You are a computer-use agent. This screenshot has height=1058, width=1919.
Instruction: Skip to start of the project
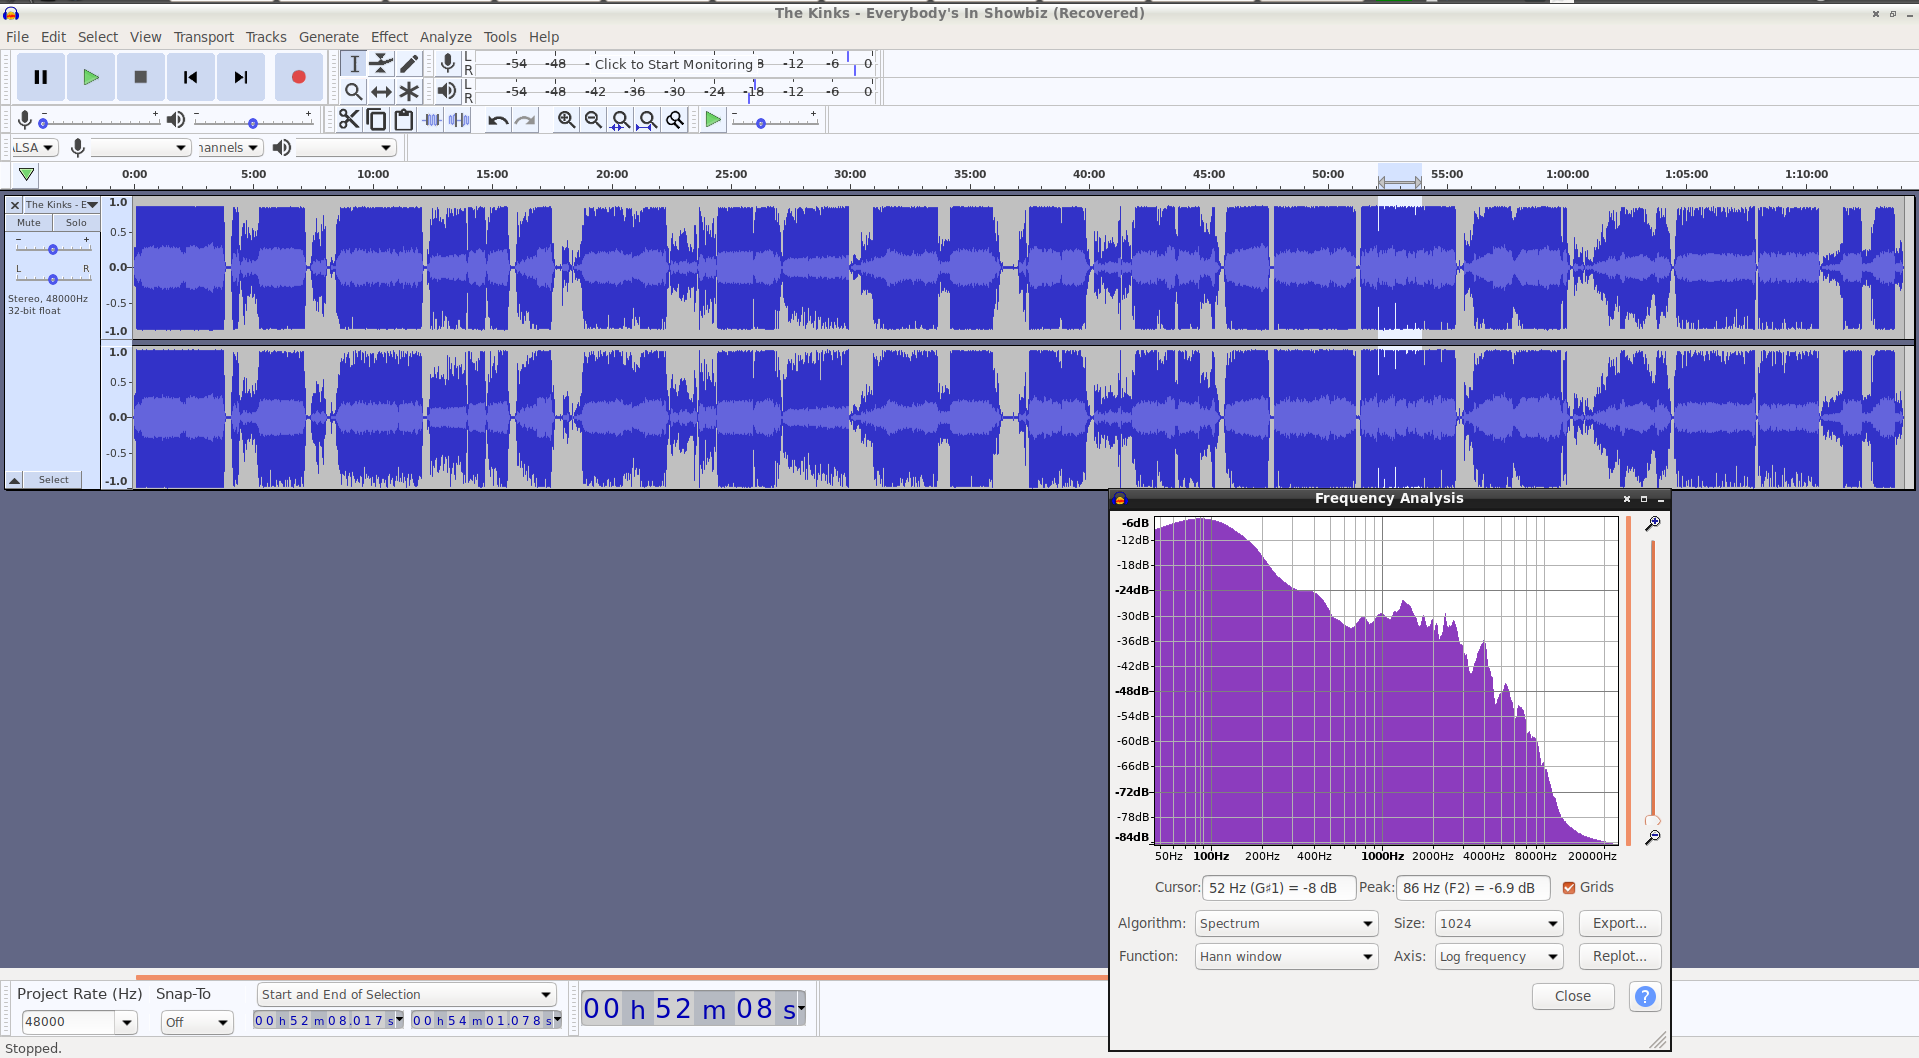191,77
